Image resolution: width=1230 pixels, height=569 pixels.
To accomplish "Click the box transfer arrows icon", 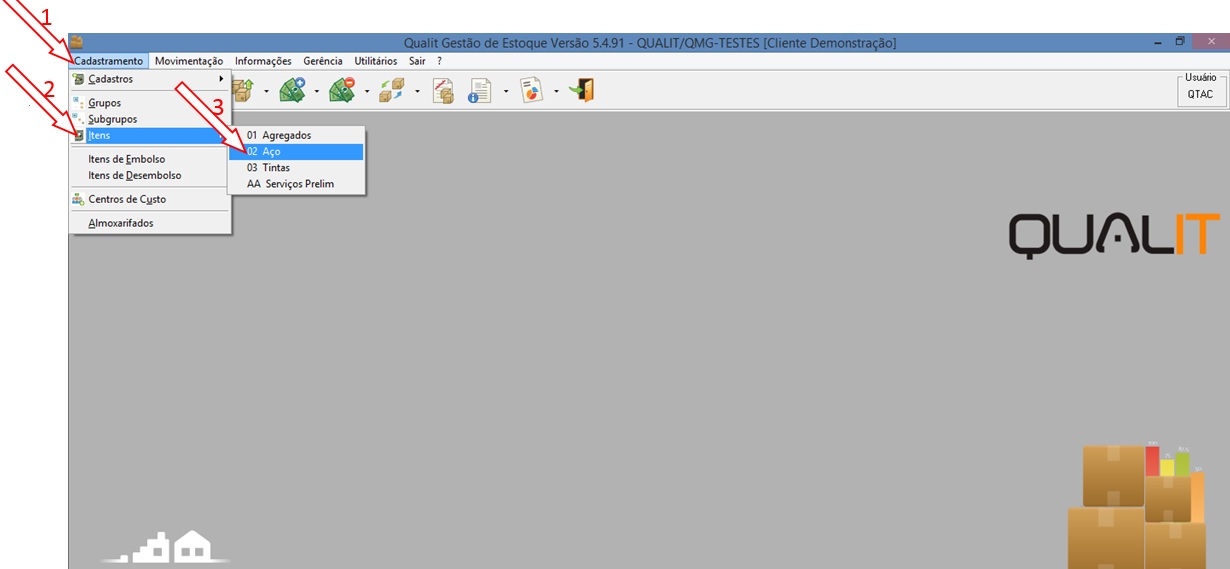I will point(392,90).
